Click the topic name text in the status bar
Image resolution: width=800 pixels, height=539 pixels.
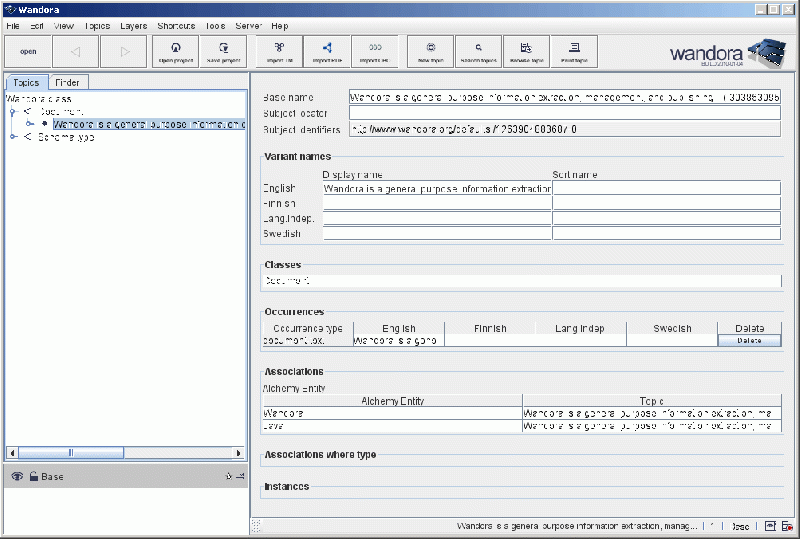click(577, 526)
